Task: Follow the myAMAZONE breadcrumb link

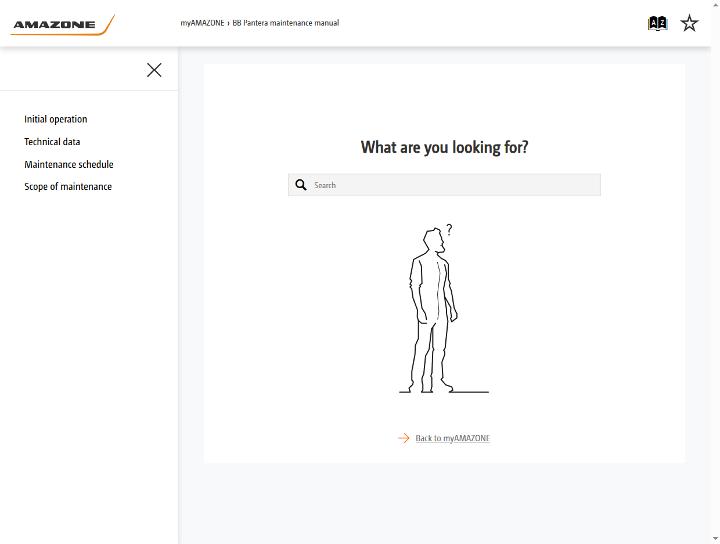Action: pos(202,23)
